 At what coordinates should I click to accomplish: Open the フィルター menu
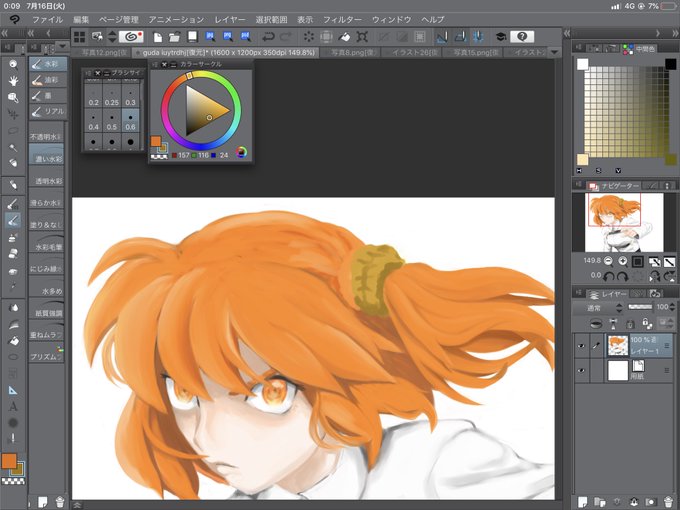(342, 20)
